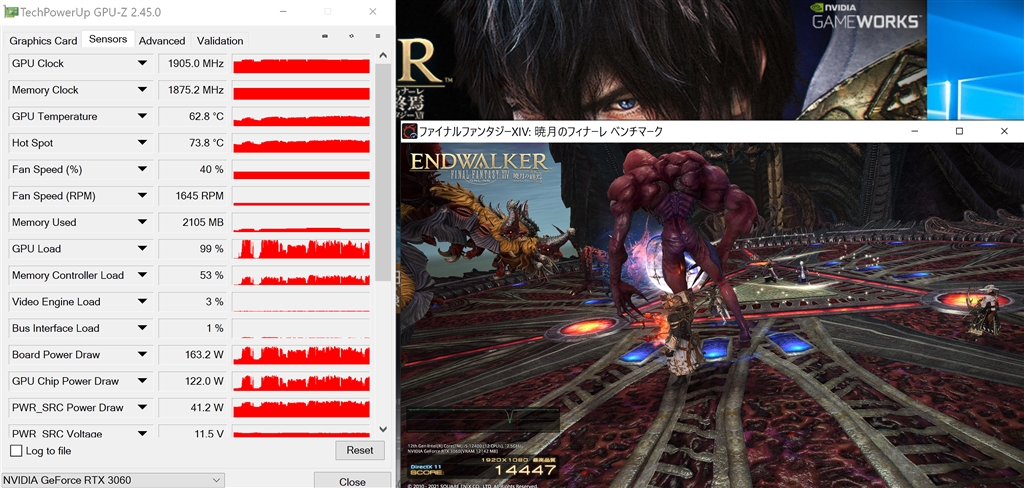
Task: Click the GPU-Z screenshot camera icon
Action: coord(325,37)
